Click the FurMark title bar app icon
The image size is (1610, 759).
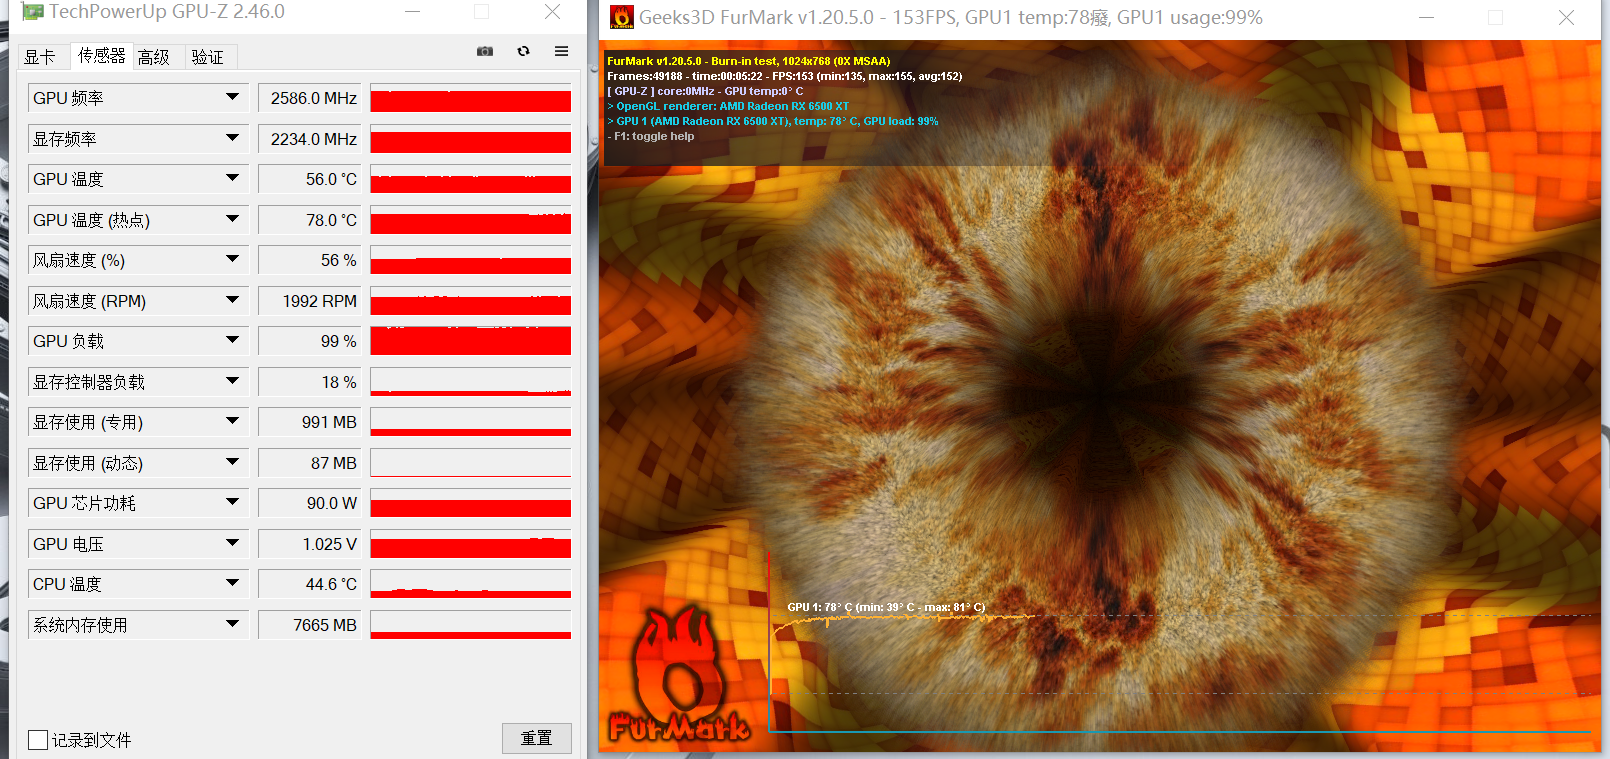point(622,17)
